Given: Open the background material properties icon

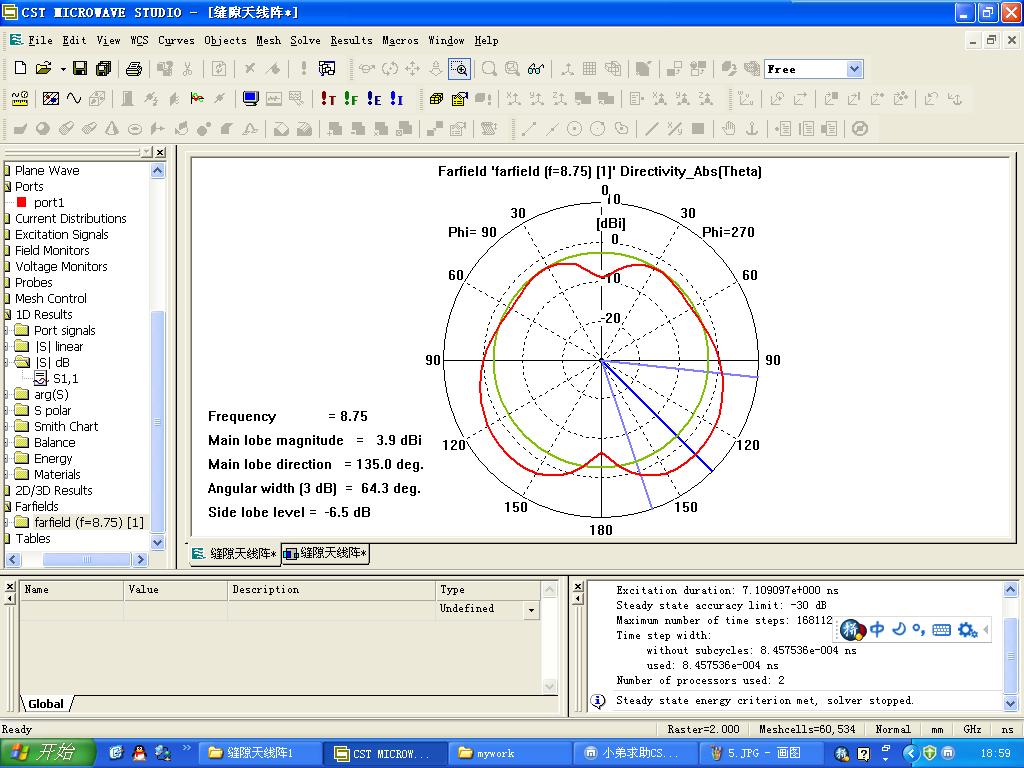Looking at the screenshot, I should [50, 99].
